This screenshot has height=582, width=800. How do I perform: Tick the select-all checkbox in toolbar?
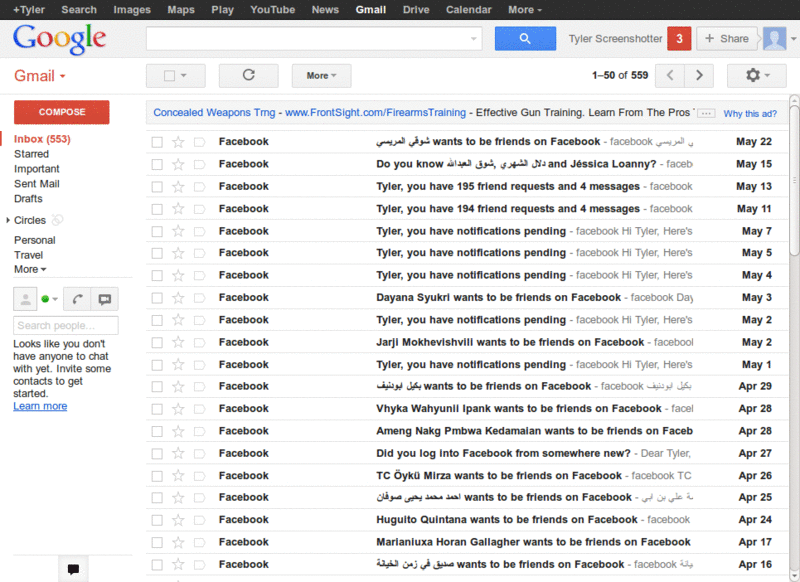[x=169, y=75]
